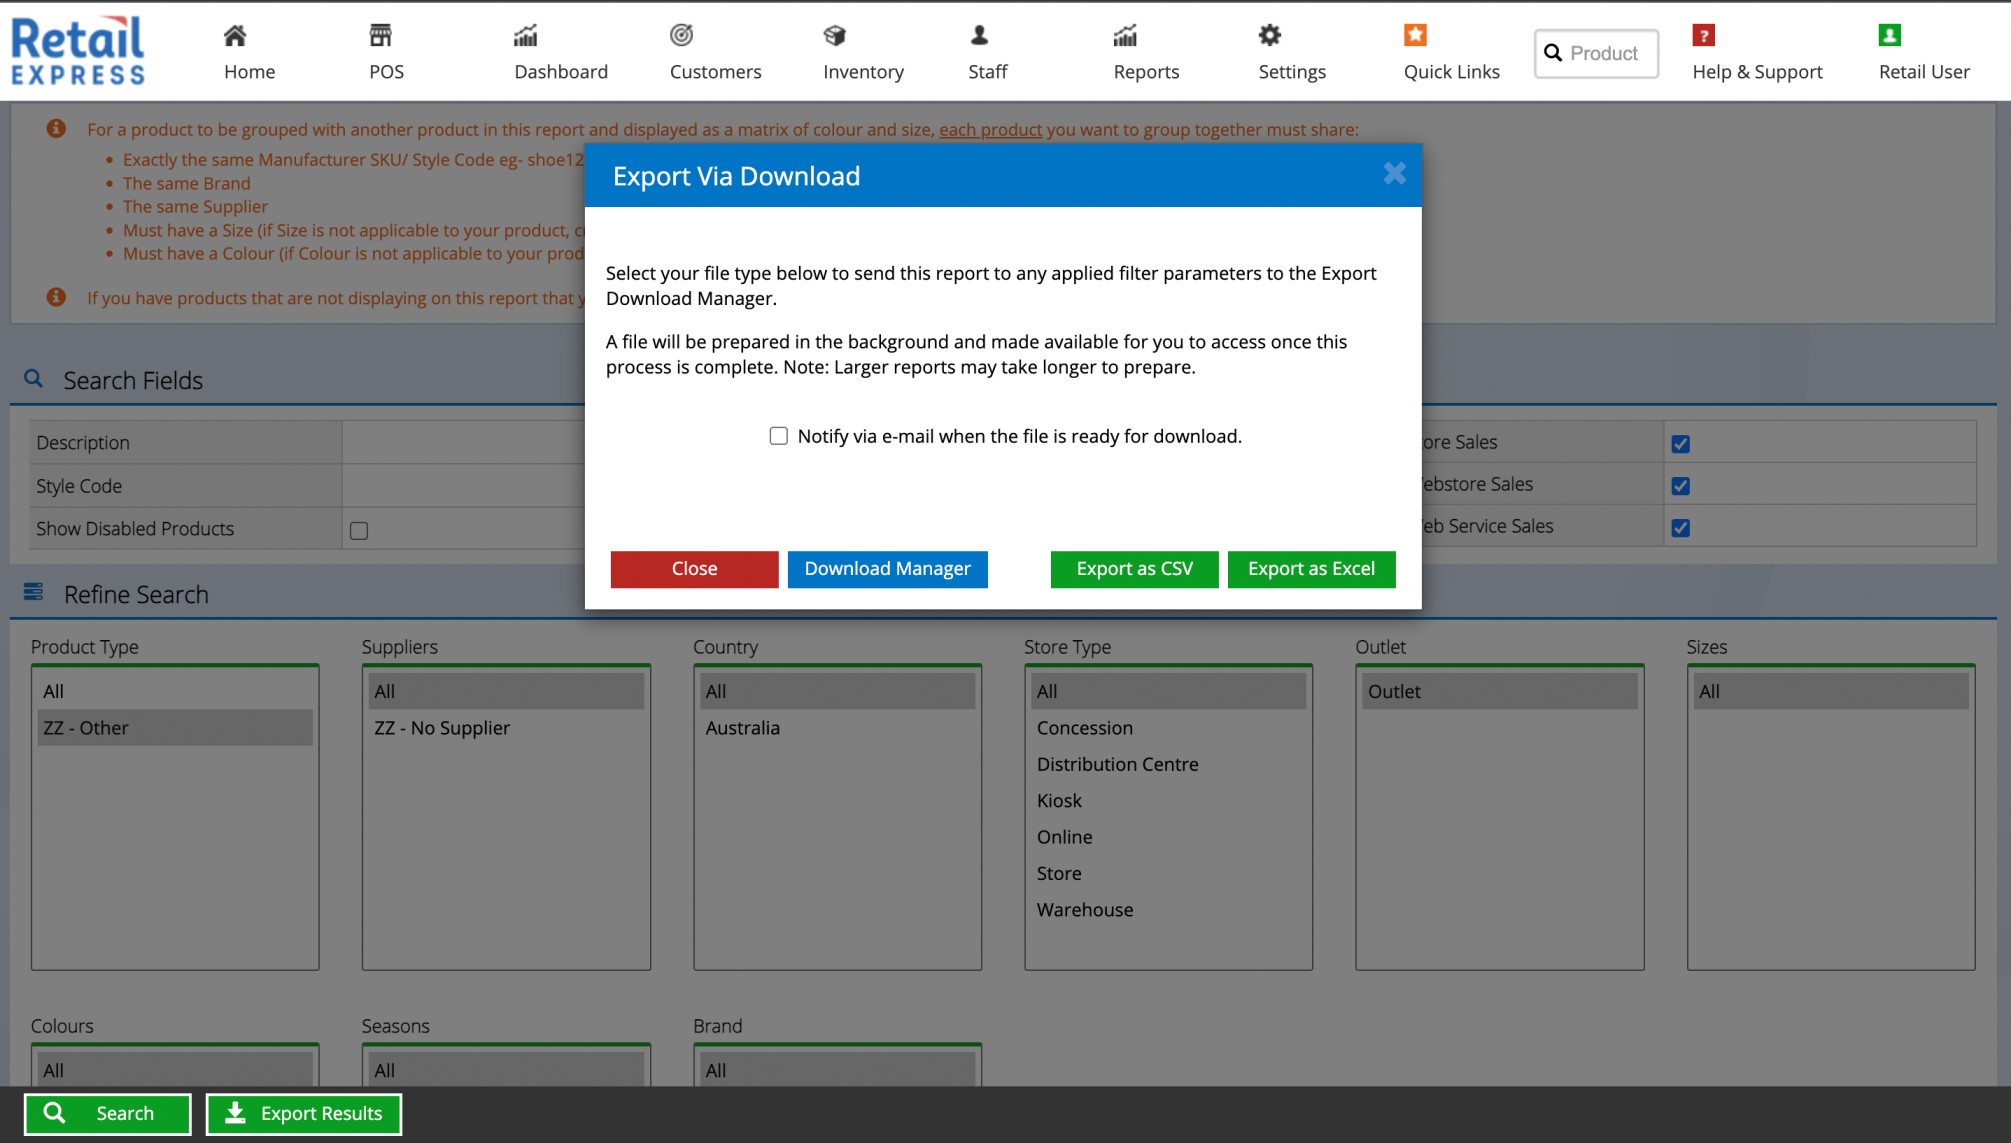
Task: Open the Customers target icon
Action: click(x=681, y=36)
